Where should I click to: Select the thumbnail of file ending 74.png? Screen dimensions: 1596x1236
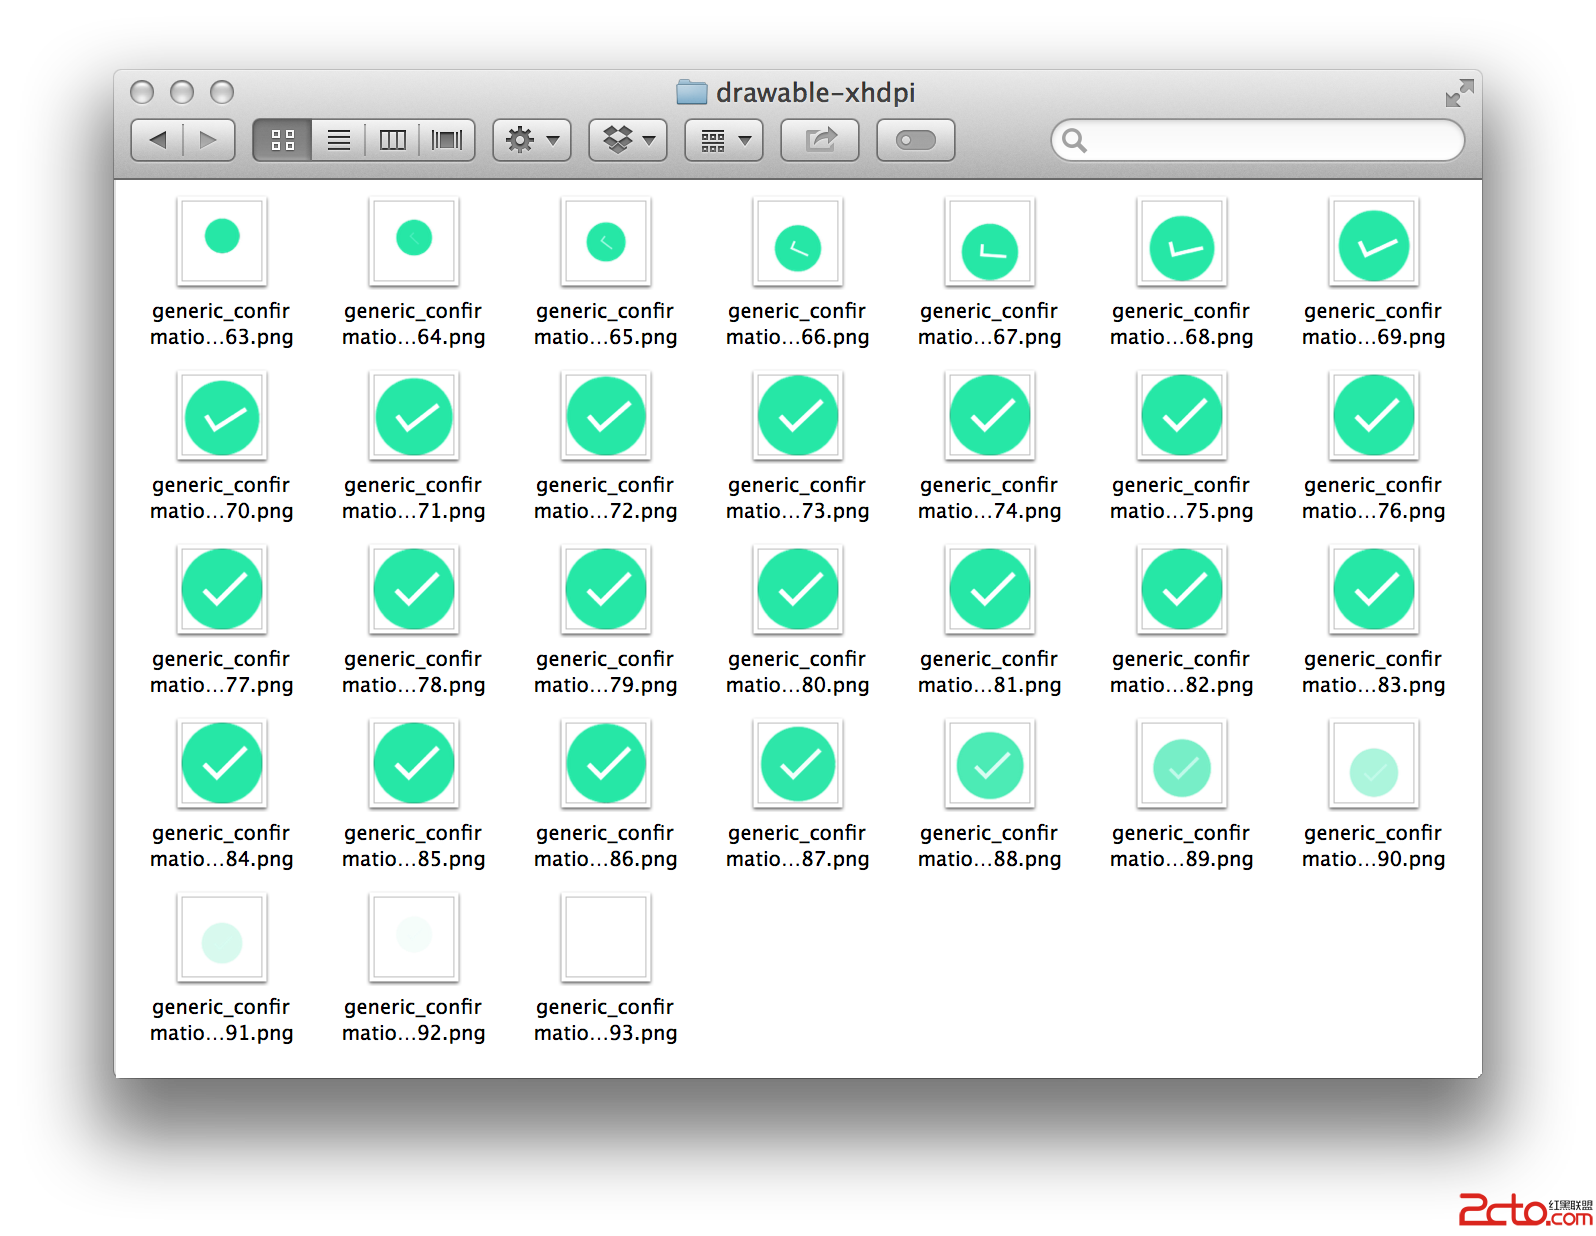(990, 415)
